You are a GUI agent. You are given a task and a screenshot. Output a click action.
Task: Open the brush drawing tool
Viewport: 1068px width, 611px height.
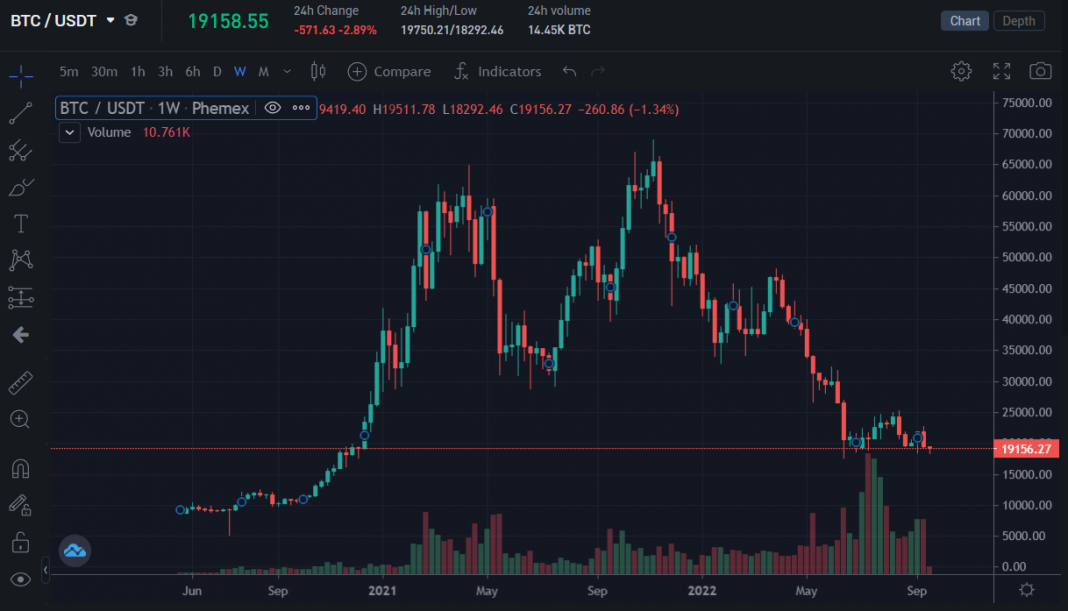pyautogui.click(x=20, y=186)
